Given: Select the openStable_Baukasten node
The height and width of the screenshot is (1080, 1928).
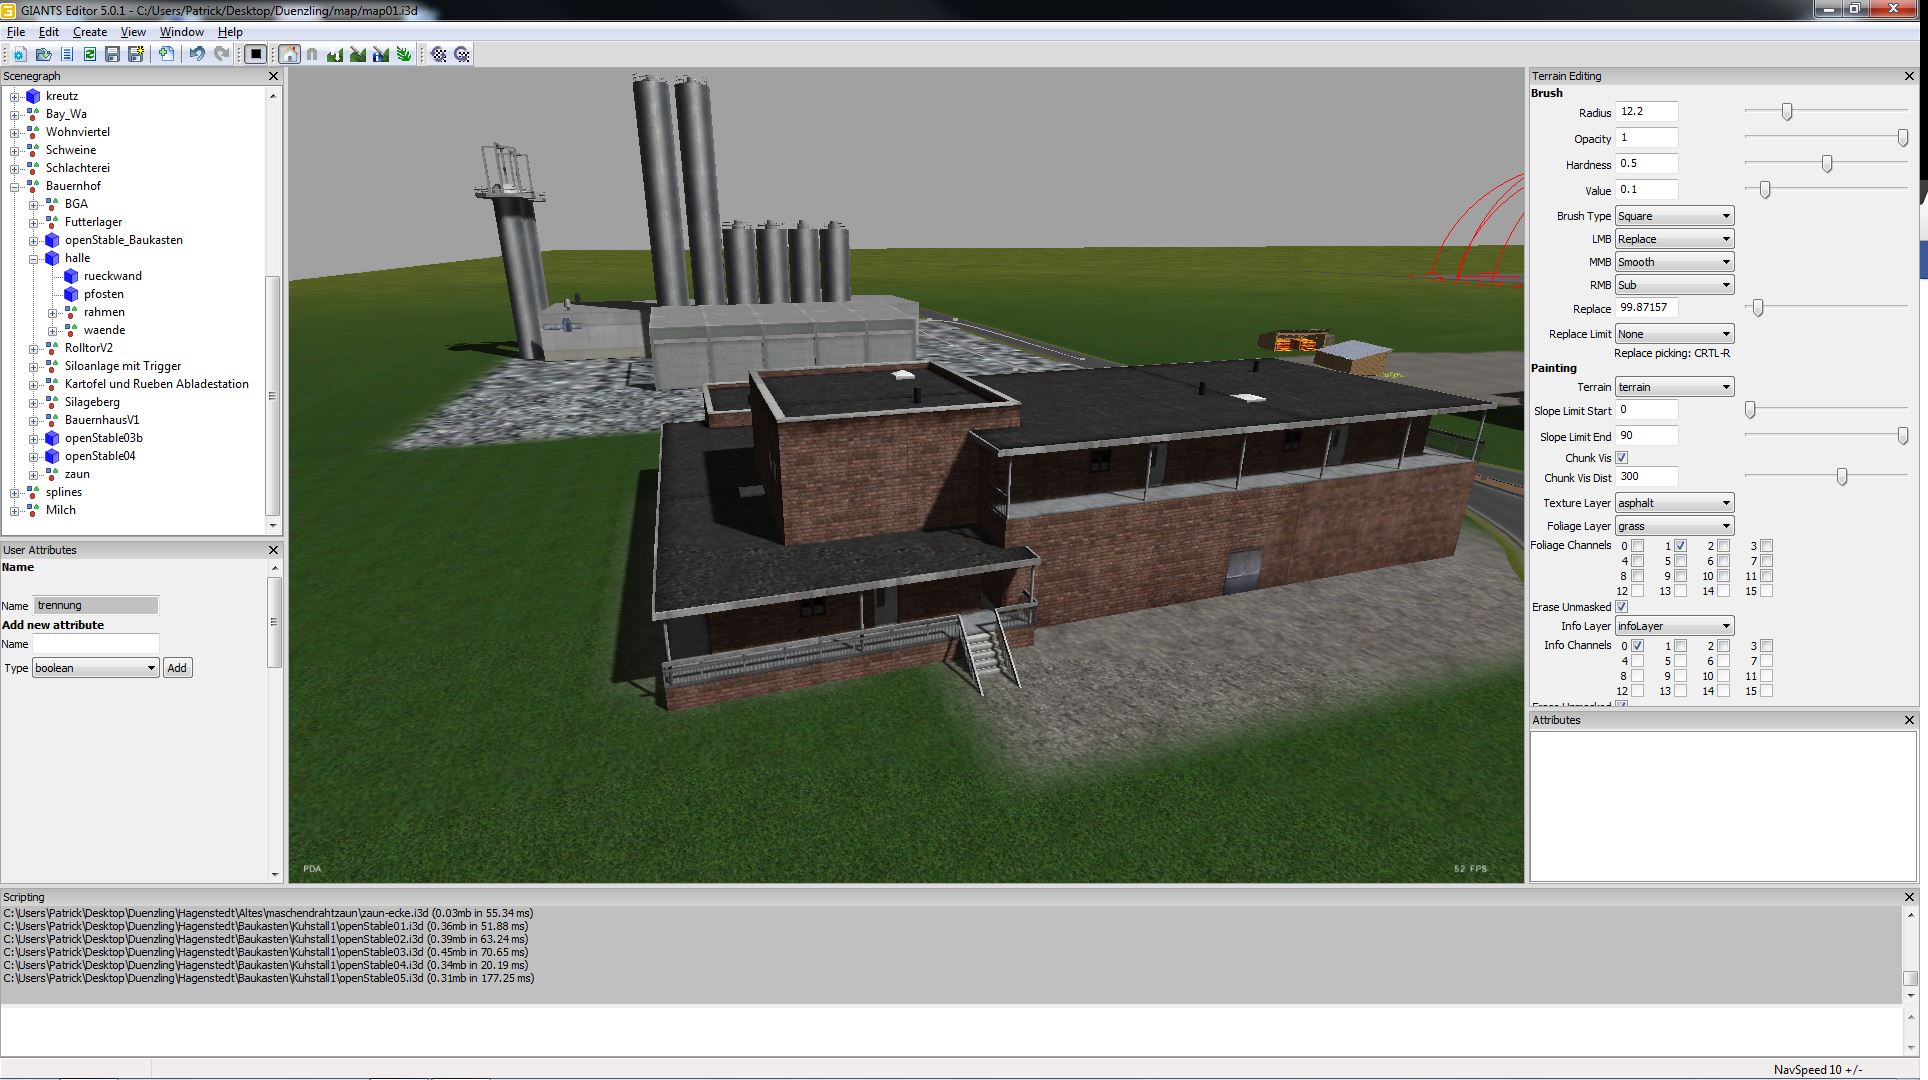Looking at the screenshot, I should 124,240.
